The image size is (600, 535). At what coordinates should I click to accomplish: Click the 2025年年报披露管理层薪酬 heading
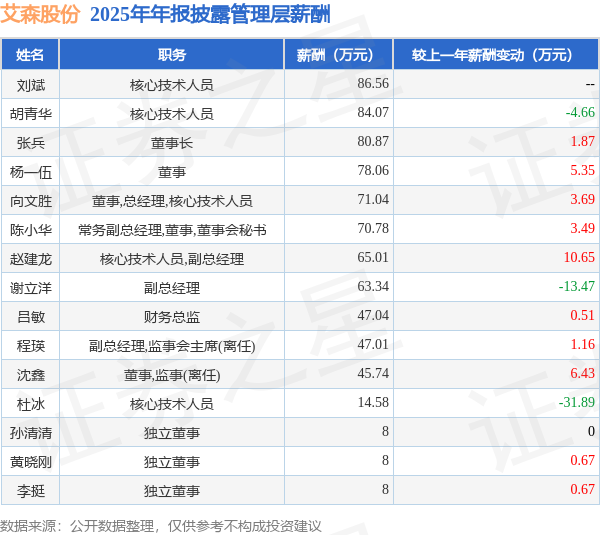point(210,15)
